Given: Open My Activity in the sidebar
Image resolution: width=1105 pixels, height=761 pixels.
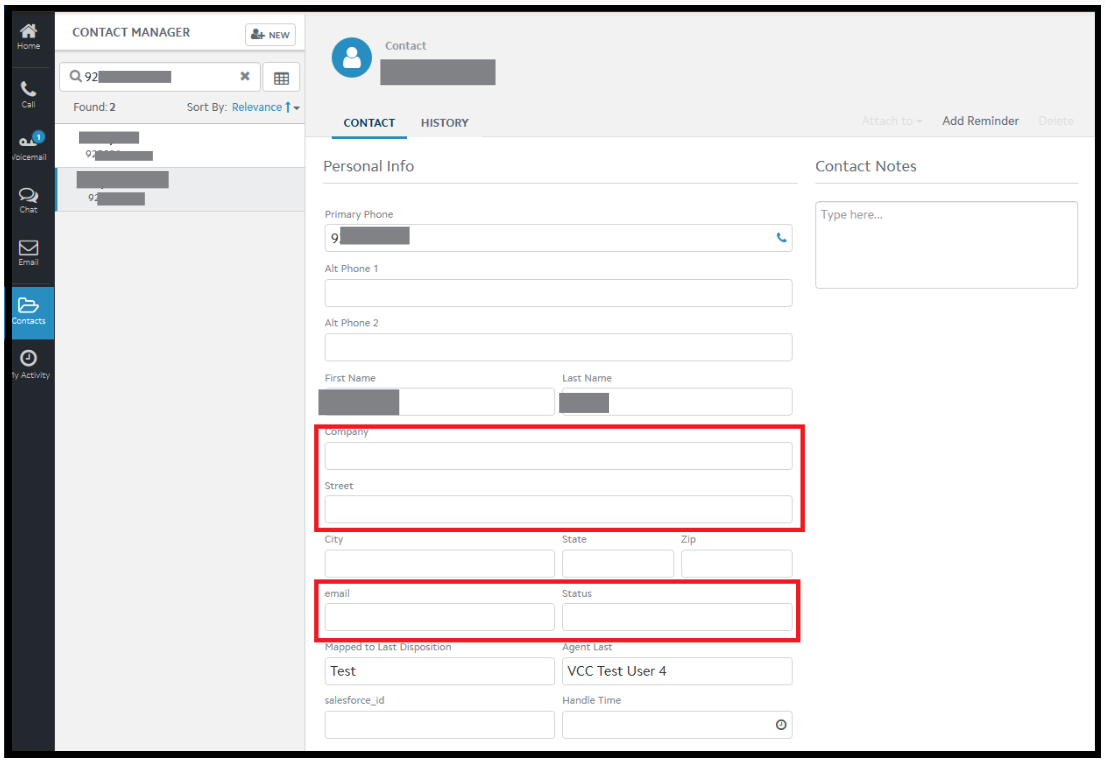Looking at the screenshot, I should pos(29,365).
